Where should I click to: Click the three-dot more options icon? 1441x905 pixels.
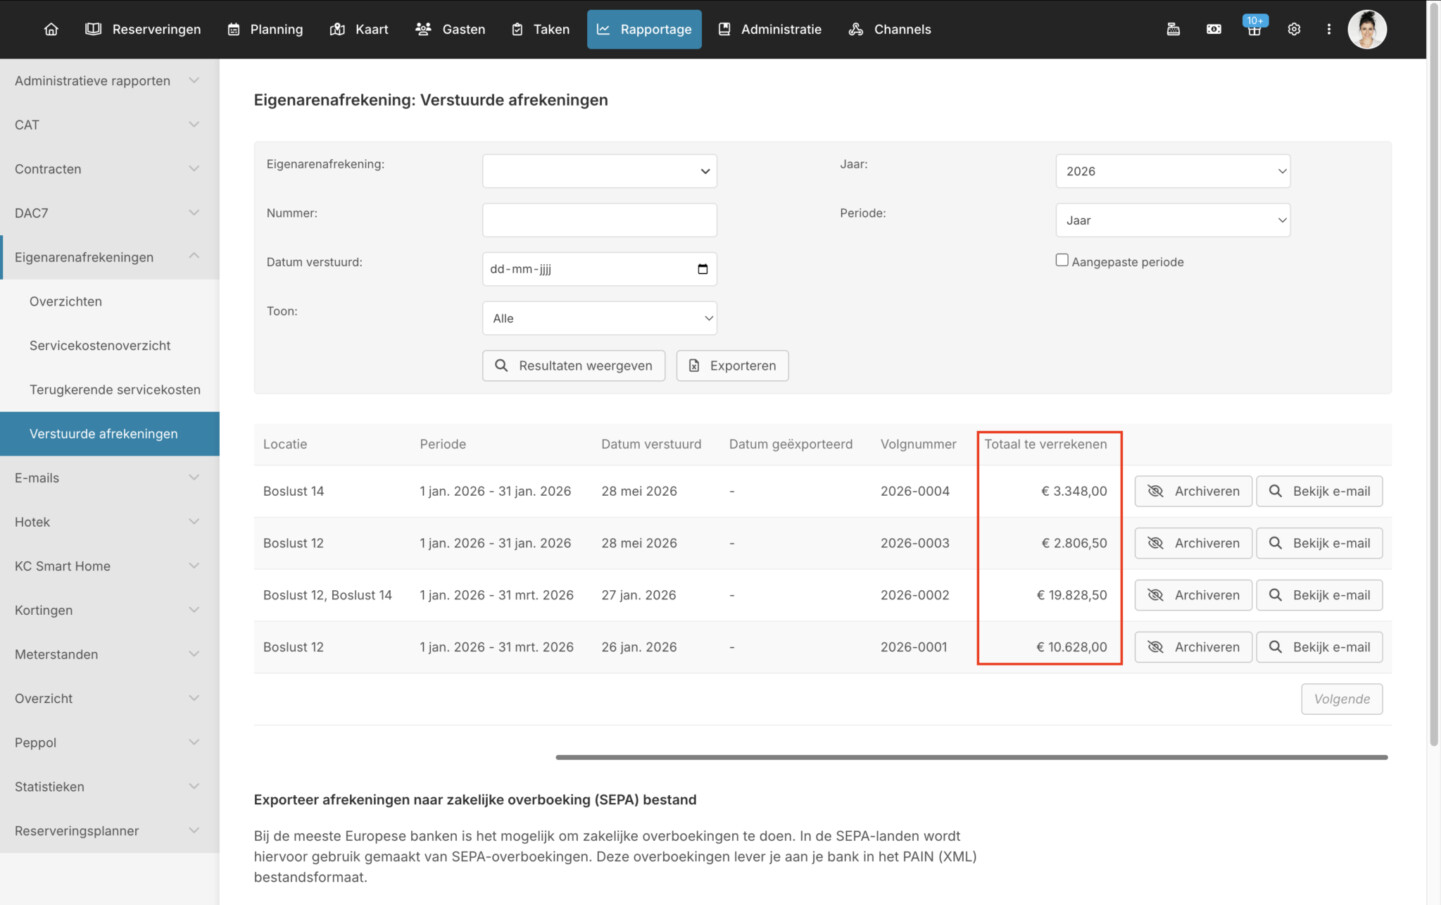(x=1329, y=29)
